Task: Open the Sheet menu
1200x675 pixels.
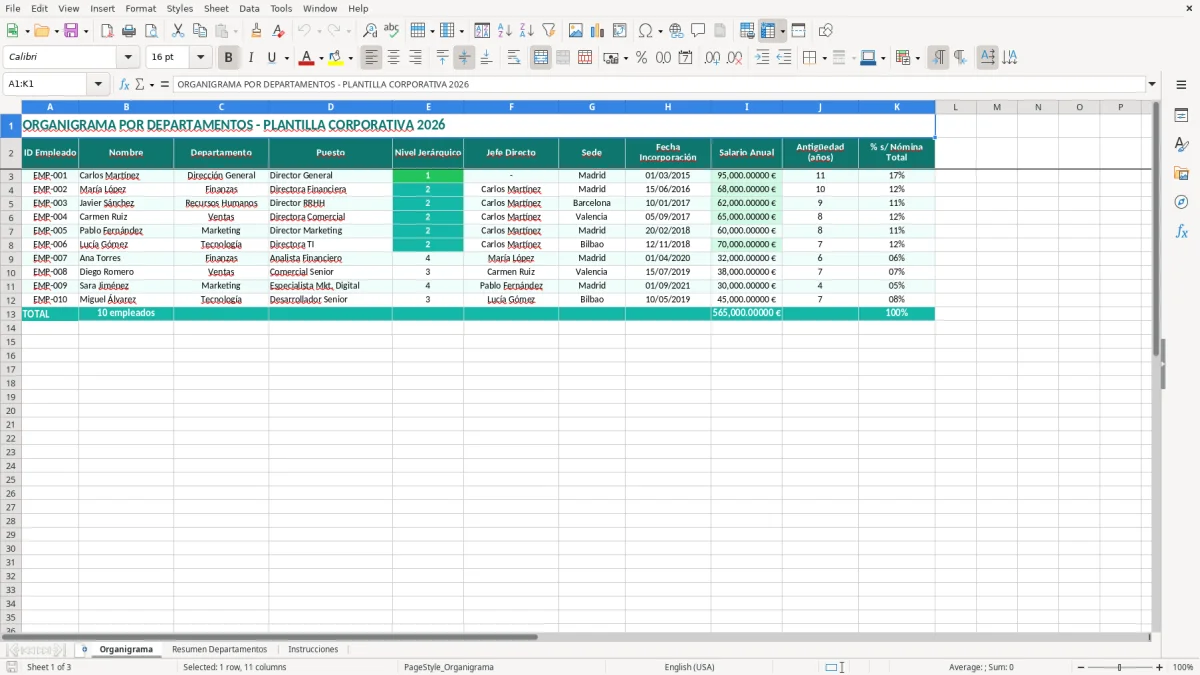Action: 216,8
